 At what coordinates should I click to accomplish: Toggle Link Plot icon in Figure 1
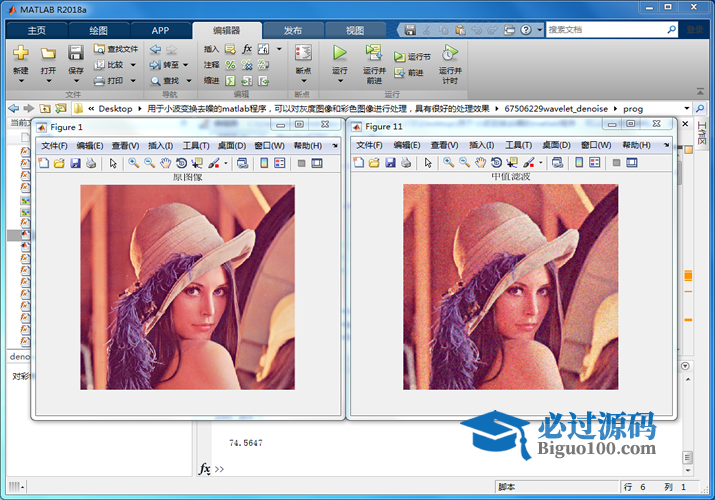242,163
